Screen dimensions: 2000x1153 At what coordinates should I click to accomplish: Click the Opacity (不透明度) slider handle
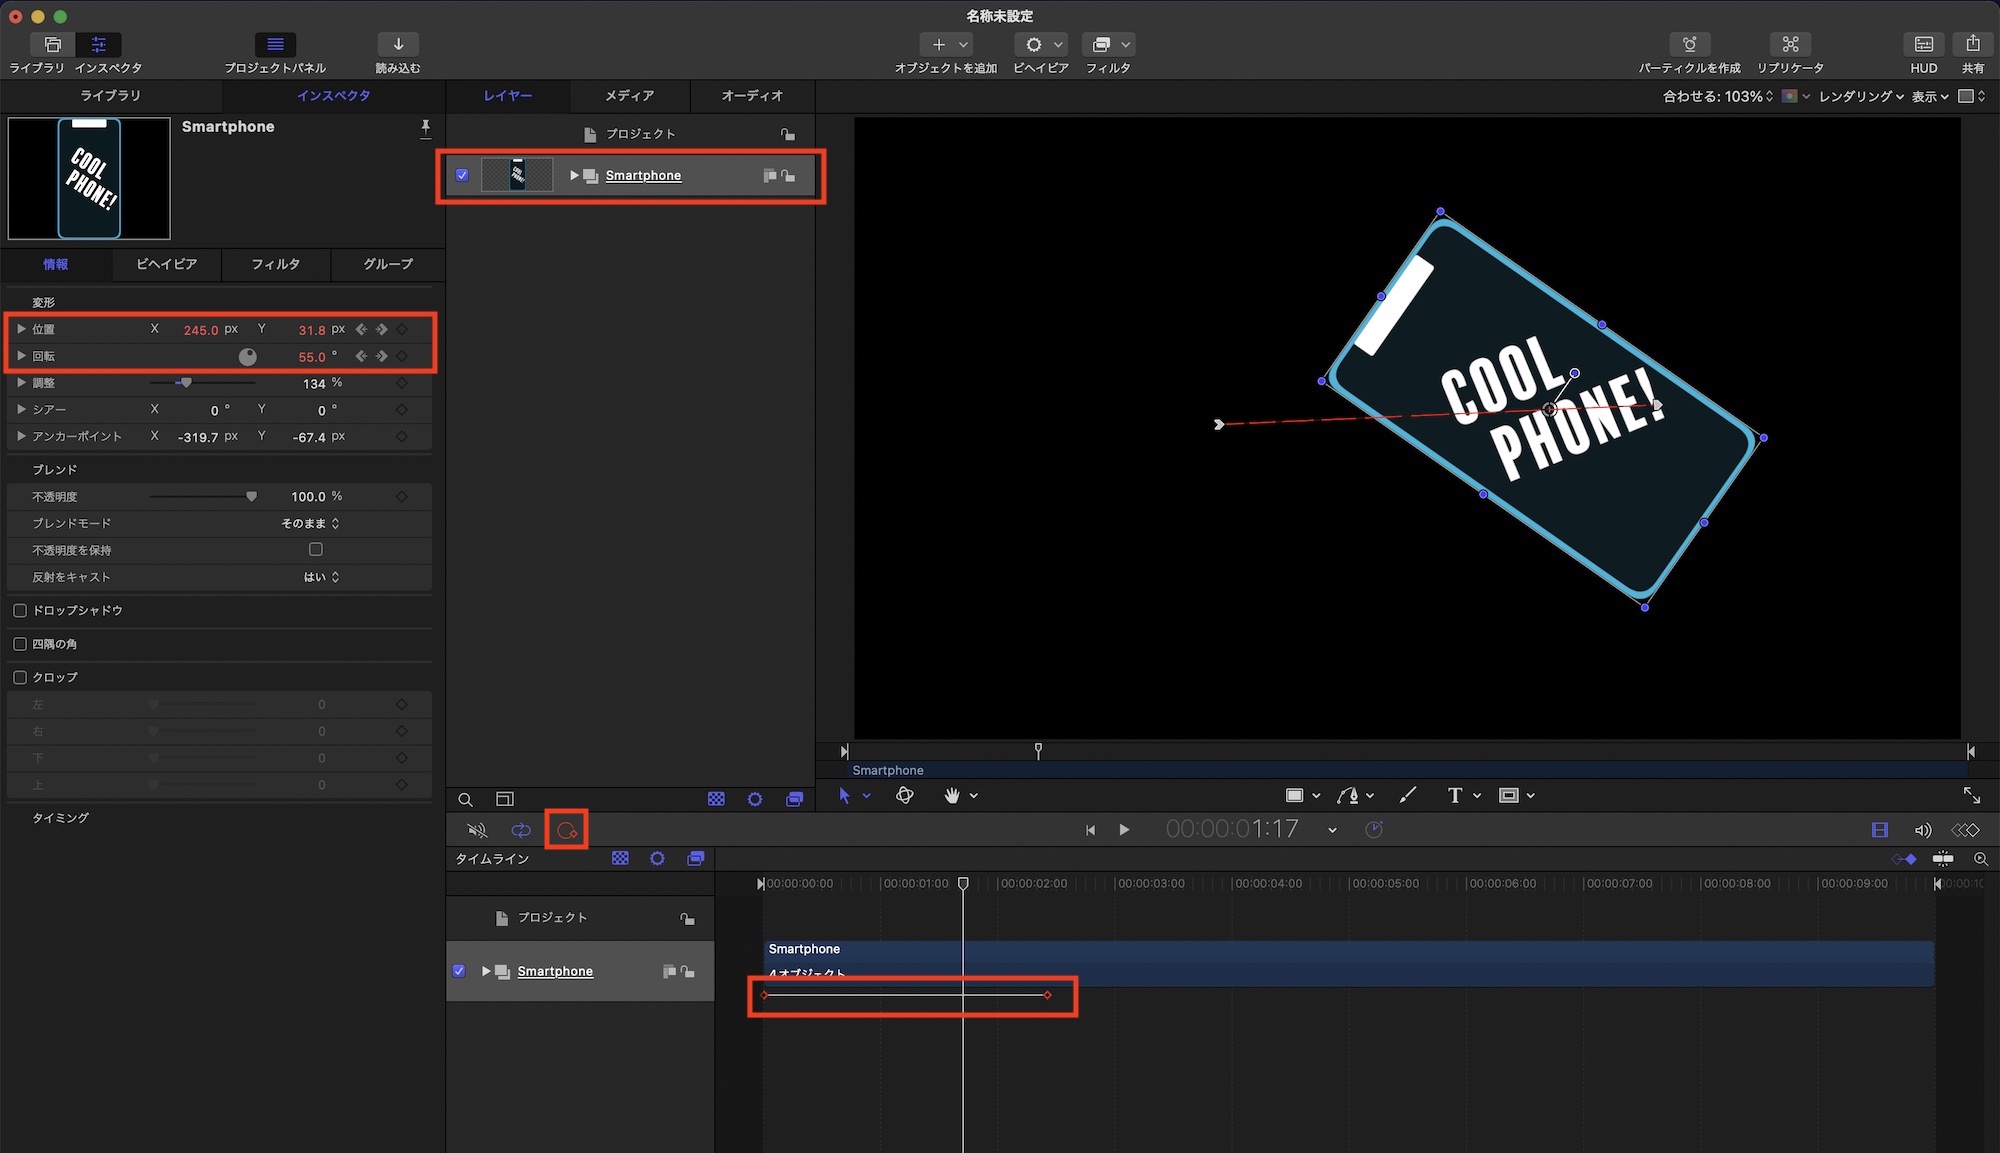click(x=251, y=497)
